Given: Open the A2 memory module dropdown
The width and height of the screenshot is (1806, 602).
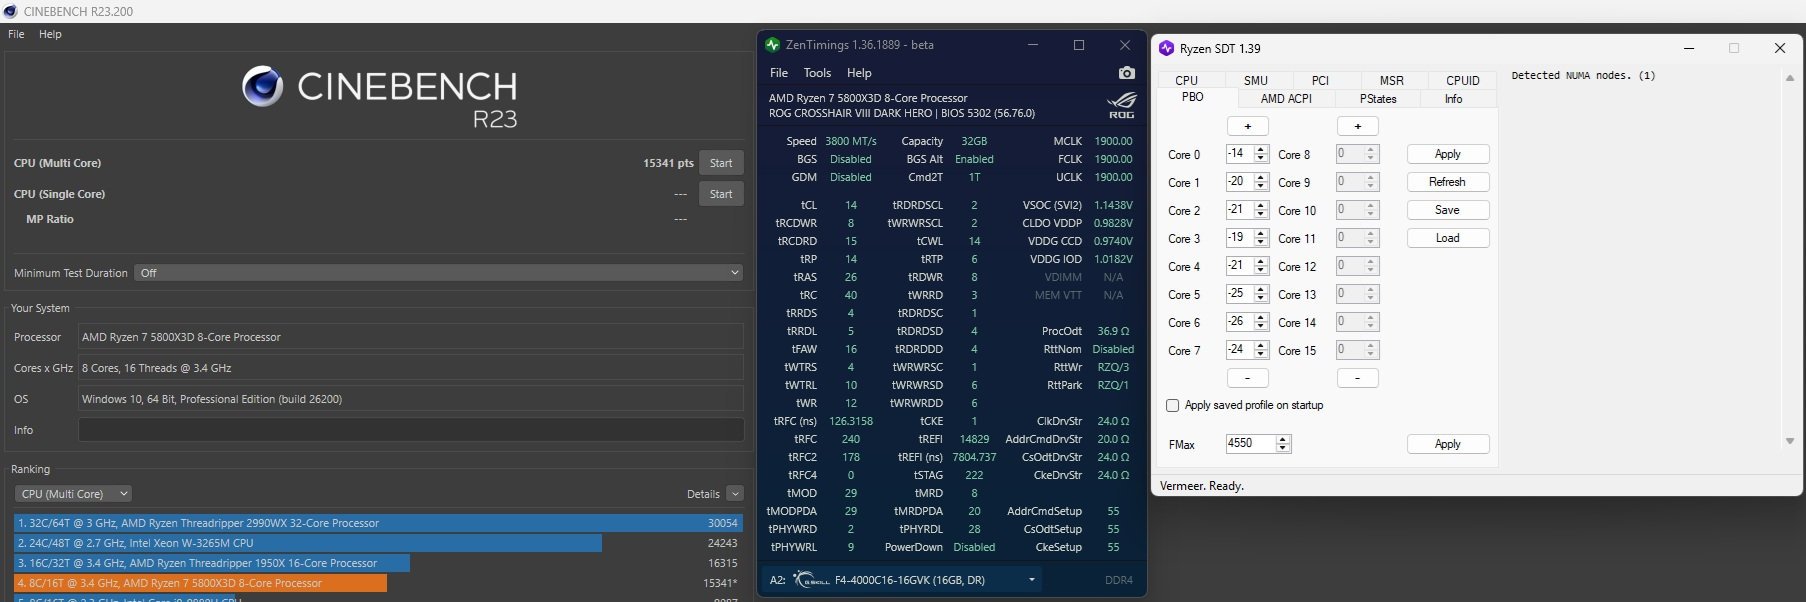Looking at the screenshot, I should pyautogui.click(x=1031, y=580).
